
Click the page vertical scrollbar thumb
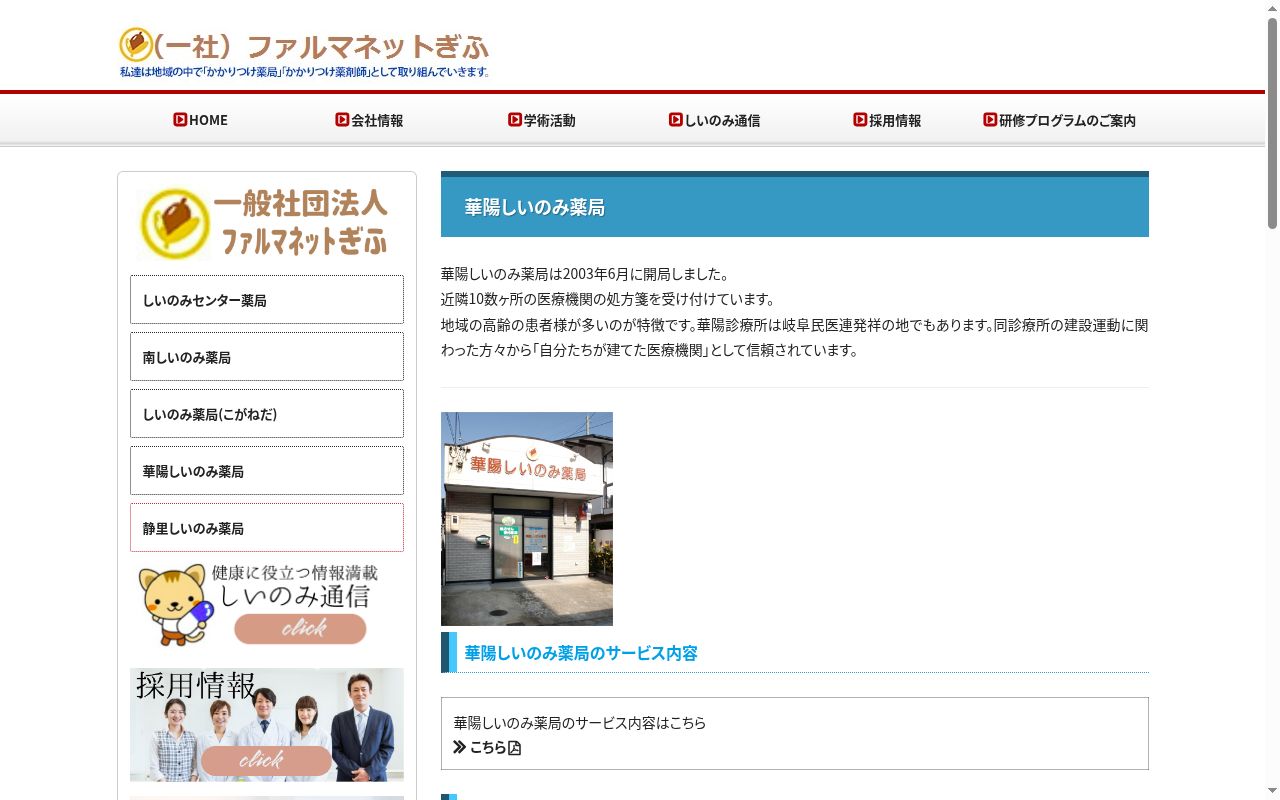point(1272,122)
